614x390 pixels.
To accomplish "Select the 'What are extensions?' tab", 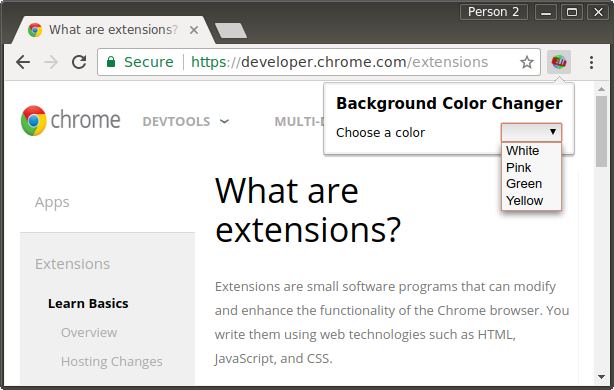I will pyautogui.click(x=113, y=30).
